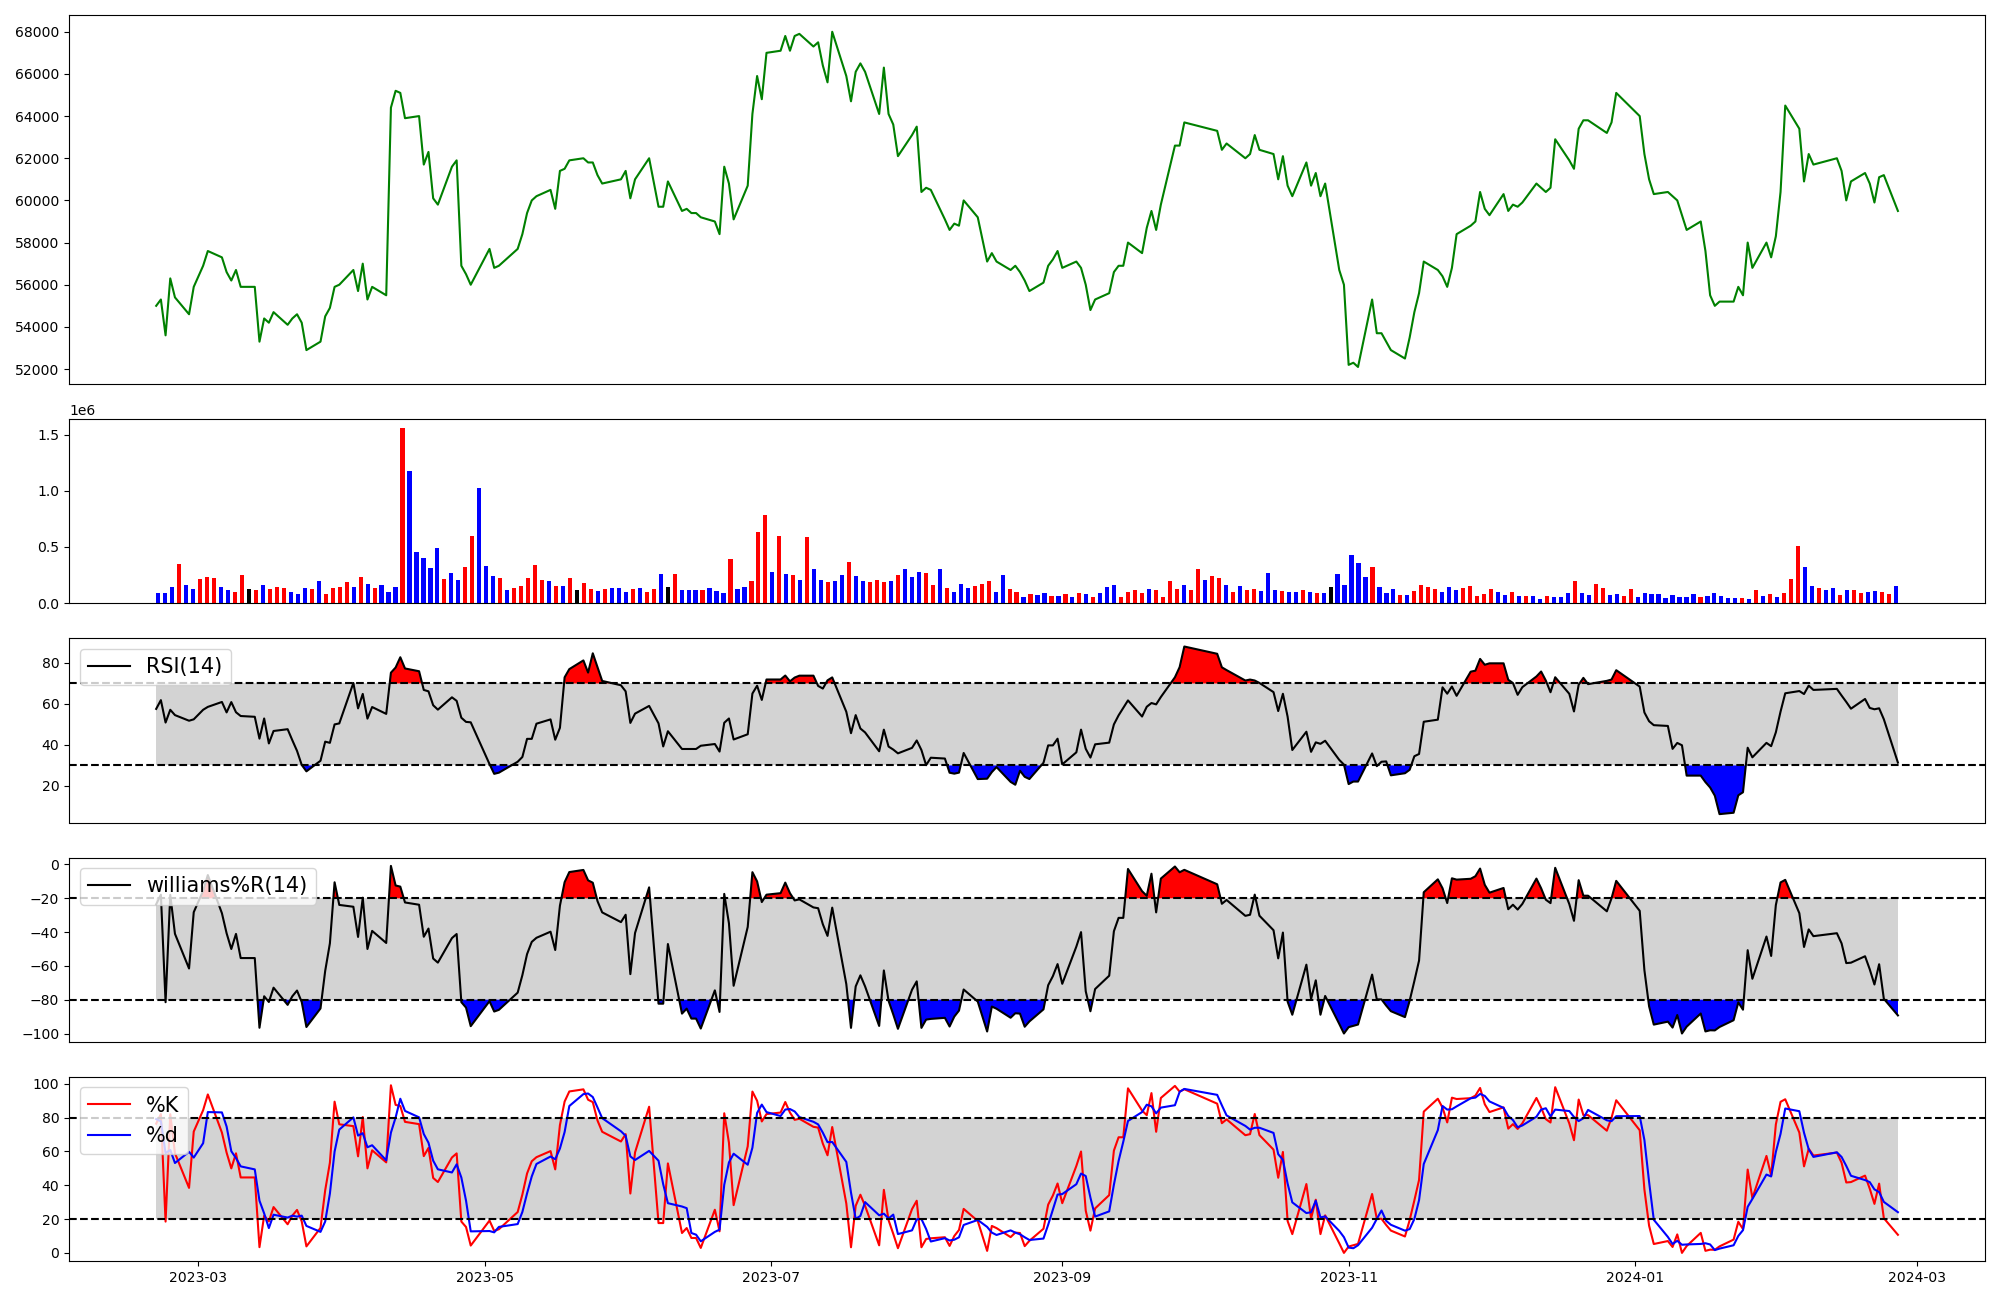This screenshot has width=2000, height=1300.
Task: Click the 68000 price axis label
Action: click(x=37, y=32)
